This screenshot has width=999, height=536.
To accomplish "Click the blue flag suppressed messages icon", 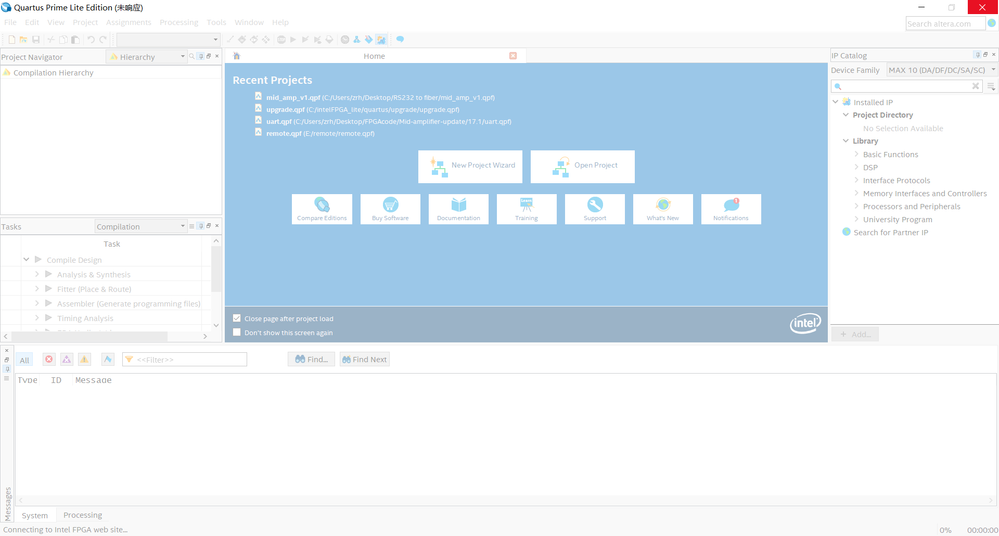I will point(108,359).
